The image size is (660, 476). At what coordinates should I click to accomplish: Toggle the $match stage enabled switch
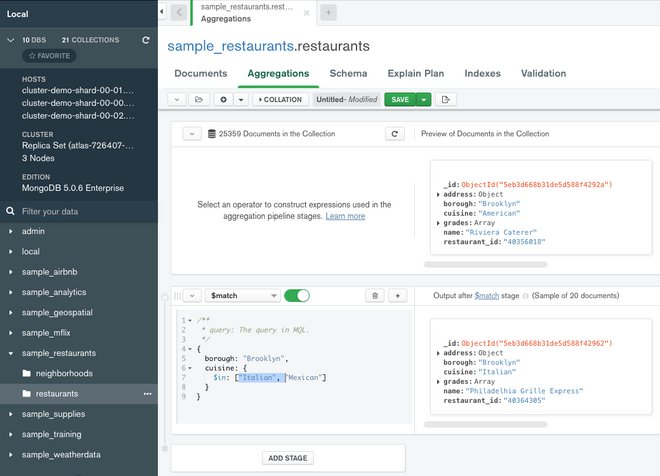click(x=297, y=296)
